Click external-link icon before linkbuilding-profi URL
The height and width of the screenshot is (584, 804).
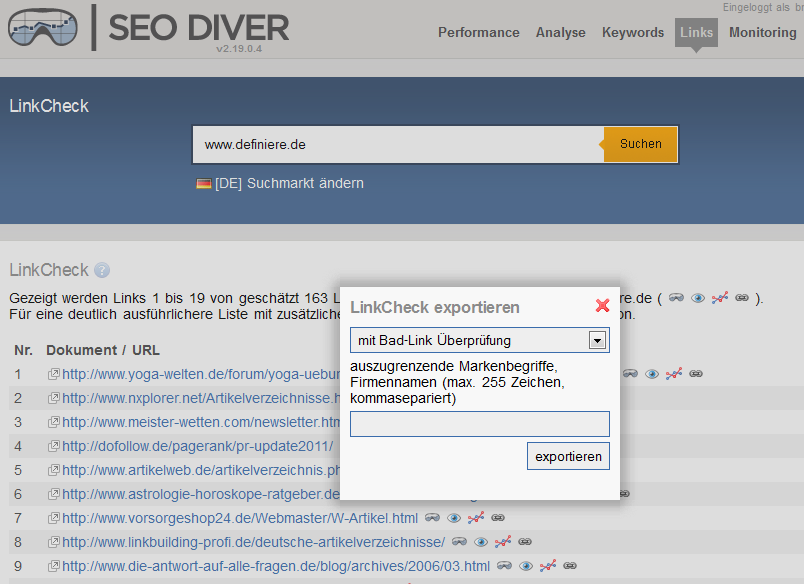(x=54, y=542)
